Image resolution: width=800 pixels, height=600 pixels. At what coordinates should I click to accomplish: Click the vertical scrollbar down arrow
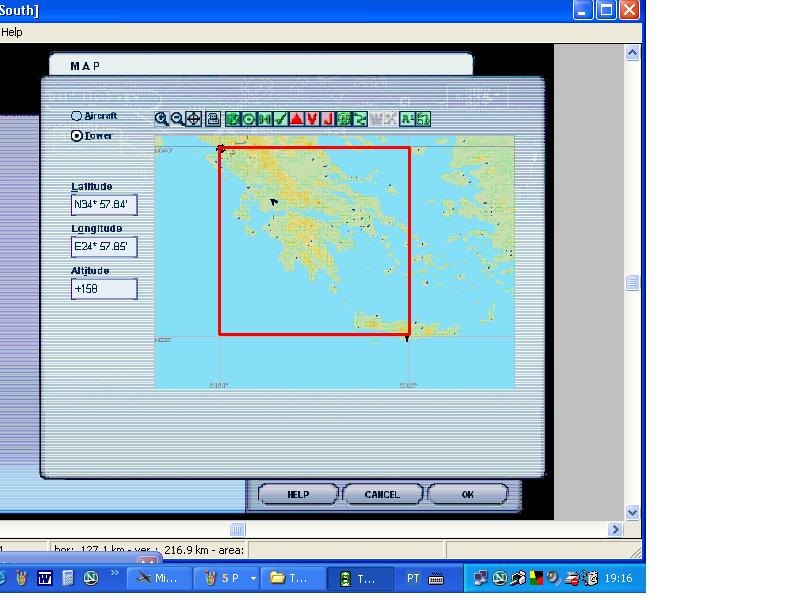[x=632, y=512]
